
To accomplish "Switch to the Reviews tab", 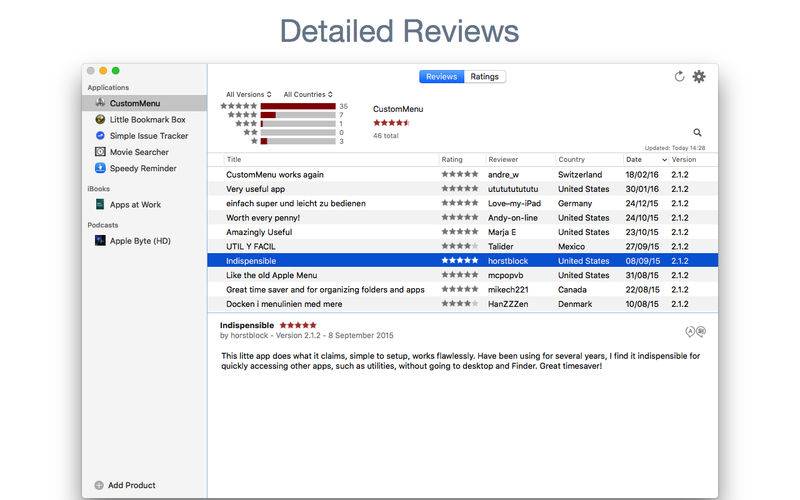I will (441, 77).
